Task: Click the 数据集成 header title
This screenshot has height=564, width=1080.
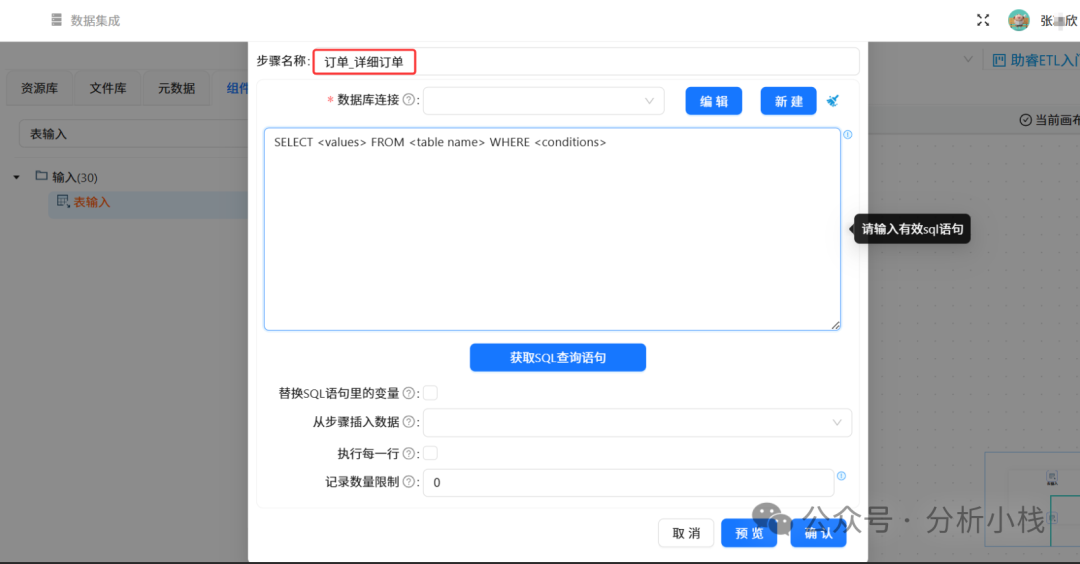Action: (x=95, y=21)
